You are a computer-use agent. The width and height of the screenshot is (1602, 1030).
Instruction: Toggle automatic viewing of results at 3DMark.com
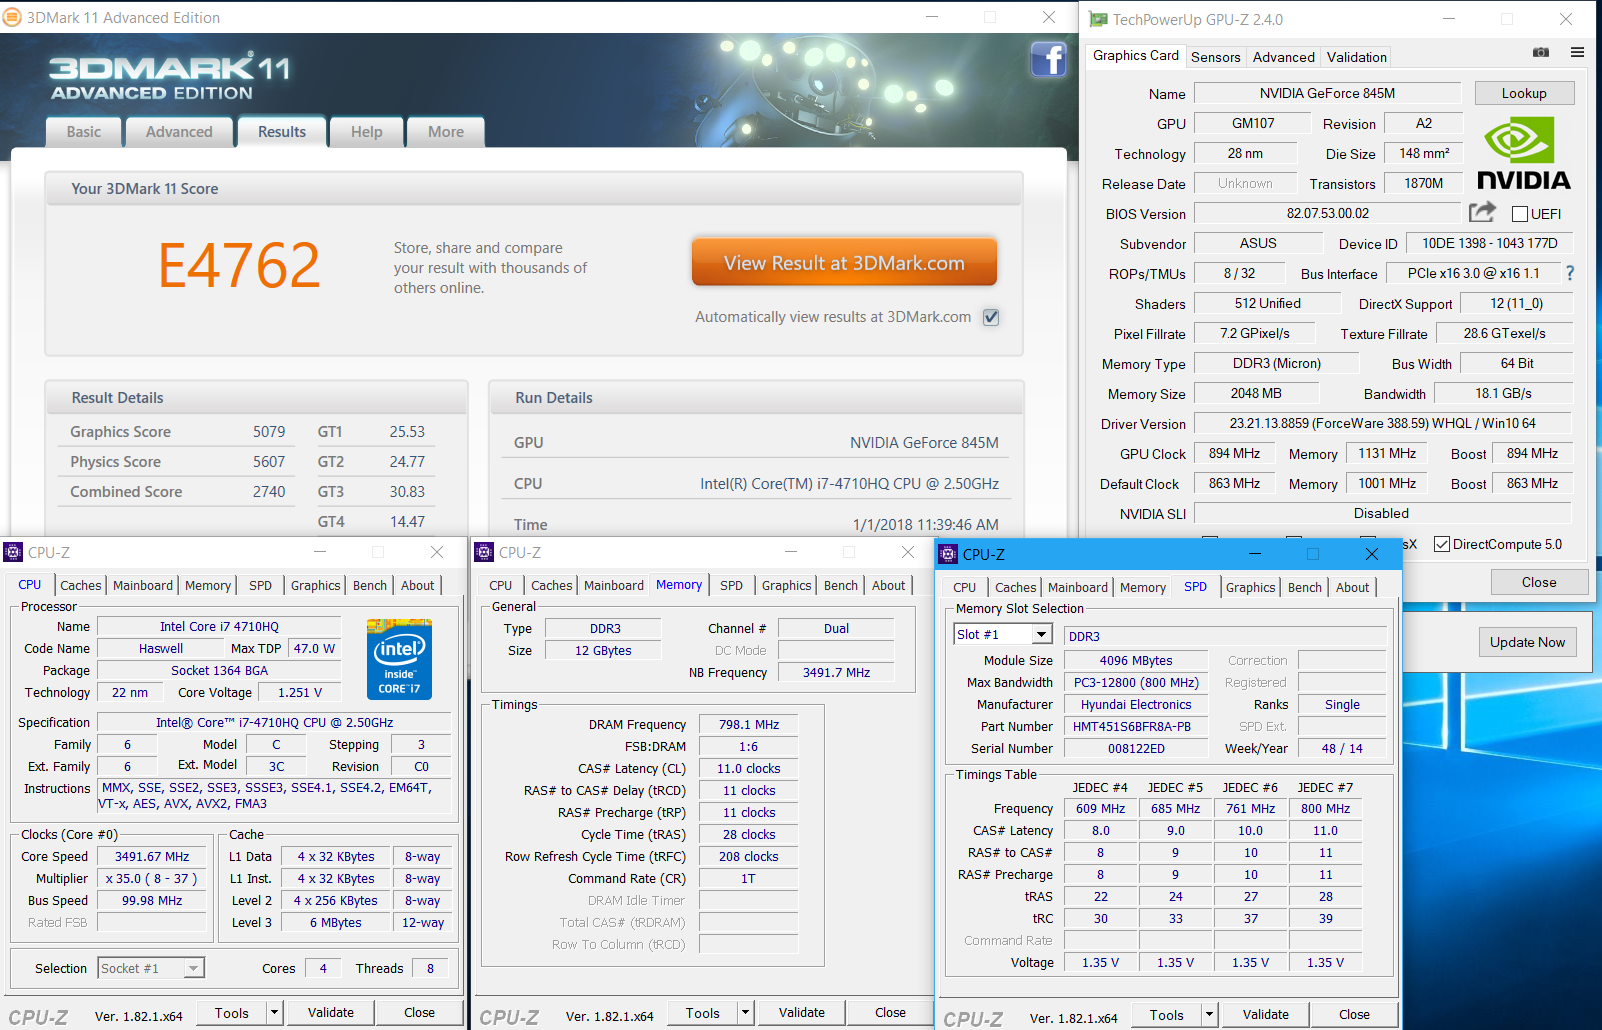[x=991, y=317]
